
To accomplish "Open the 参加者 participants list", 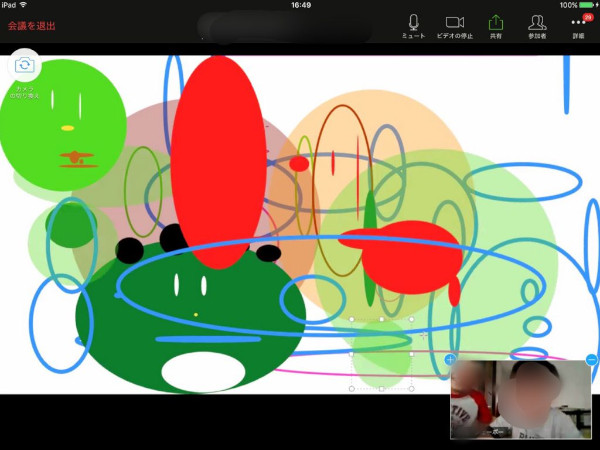I will pyautogui.click(x=537, y=26).
